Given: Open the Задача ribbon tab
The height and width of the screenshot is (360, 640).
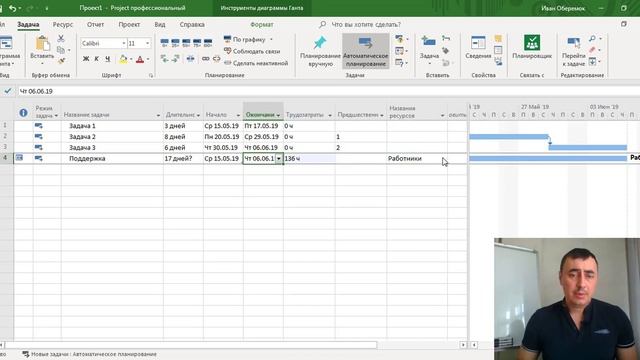Looking at the screenshot, I should [x=28, y=24].
